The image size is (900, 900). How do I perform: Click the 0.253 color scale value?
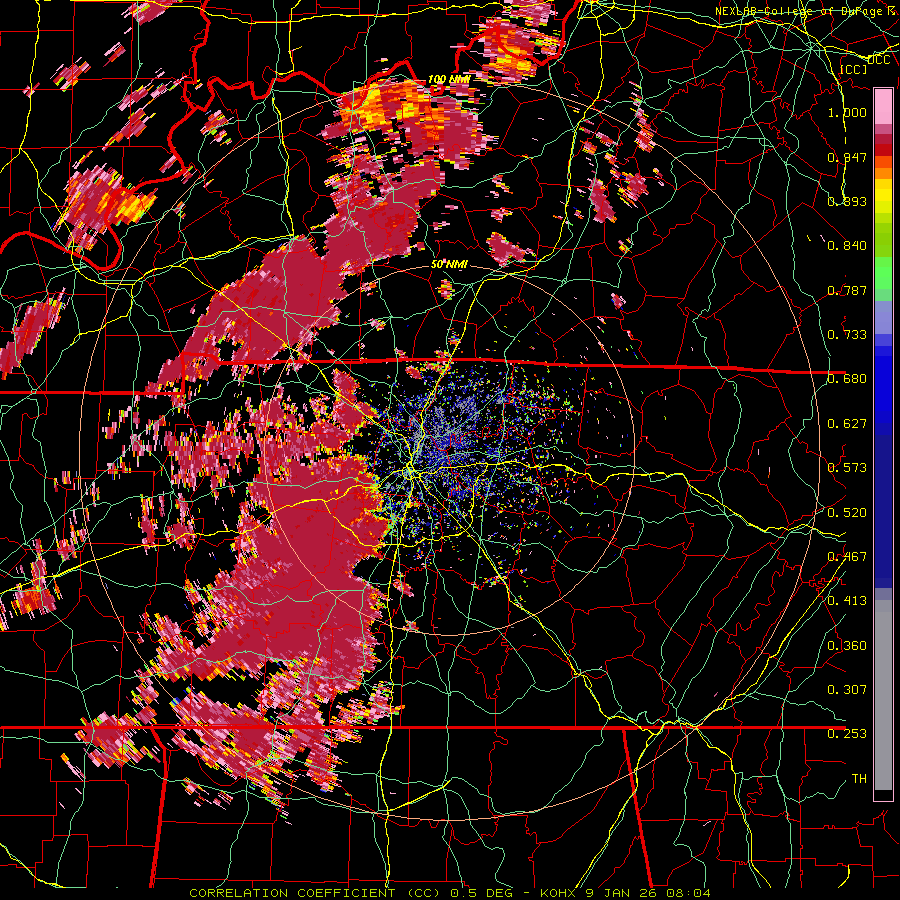(847, 734)
